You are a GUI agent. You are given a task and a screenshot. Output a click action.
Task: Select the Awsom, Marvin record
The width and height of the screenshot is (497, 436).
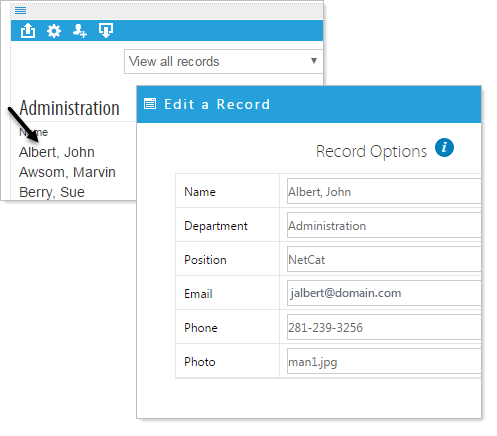click(67, 172)
